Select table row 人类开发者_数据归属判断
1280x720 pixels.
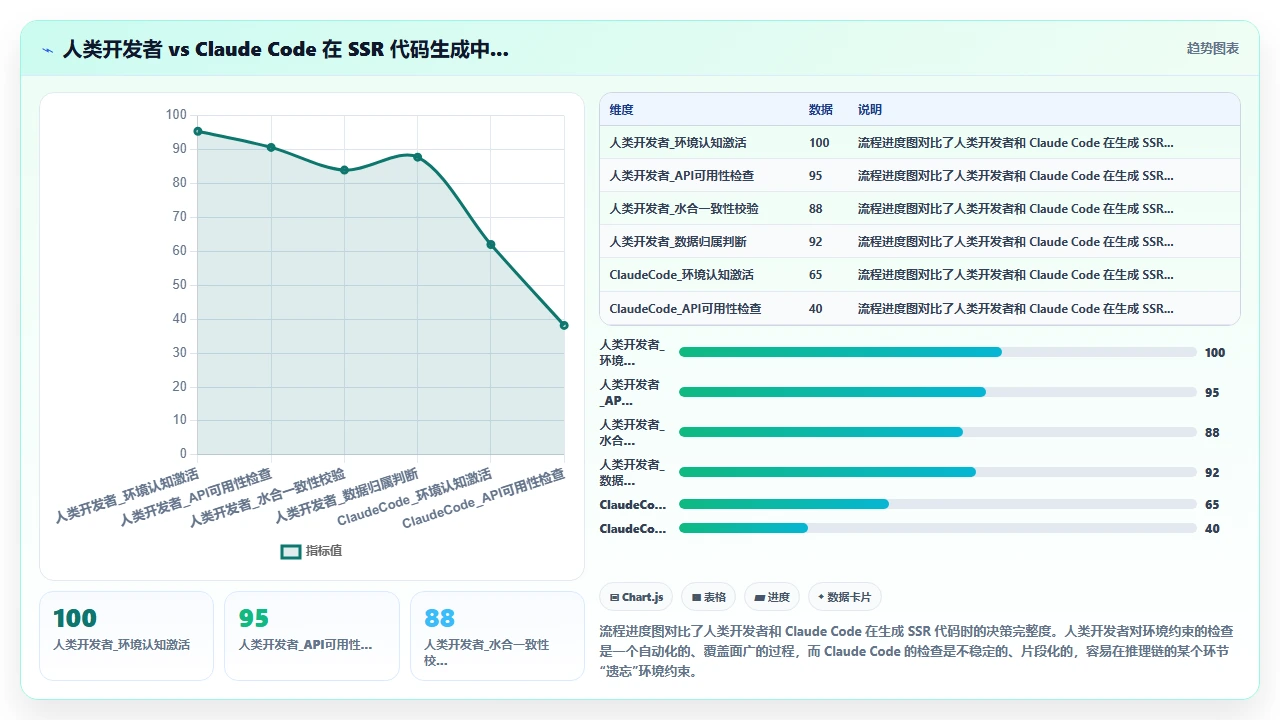point(919,242)
